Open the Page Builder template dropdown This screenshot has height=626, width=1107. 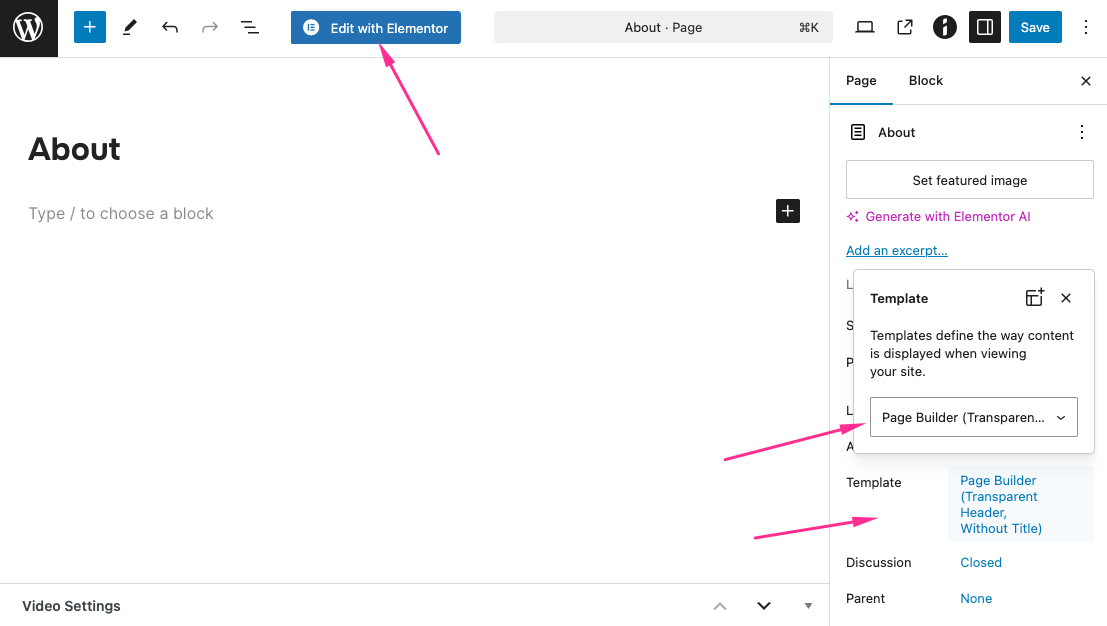973,417
